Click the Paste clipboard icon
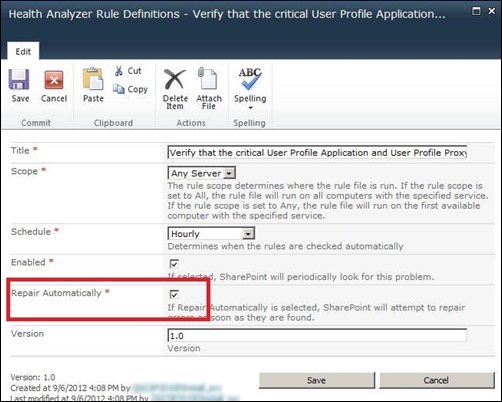Viewport: 502px width, 402px height. [93, 79]
